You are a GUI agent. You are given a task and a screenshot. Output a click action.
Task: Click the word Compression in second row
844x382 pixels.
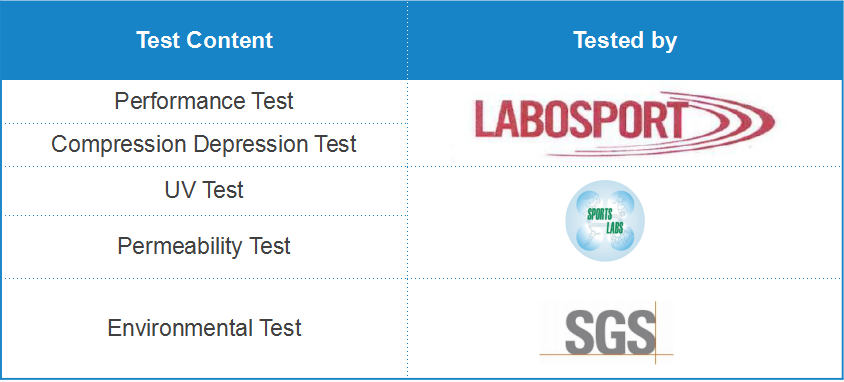[118, 145]
